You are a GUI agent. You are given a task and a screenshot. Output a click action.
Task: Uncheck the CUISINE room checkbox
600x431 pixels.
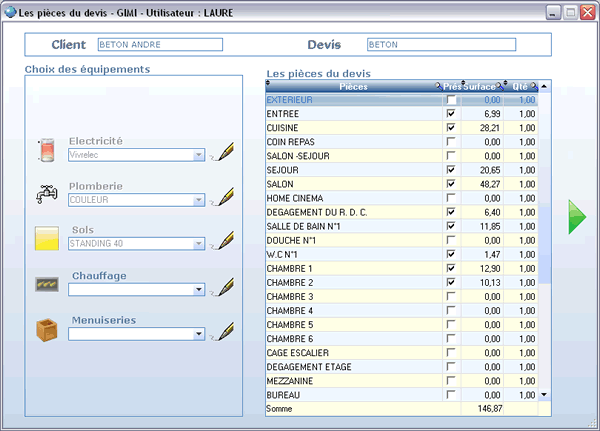point(451,128)
